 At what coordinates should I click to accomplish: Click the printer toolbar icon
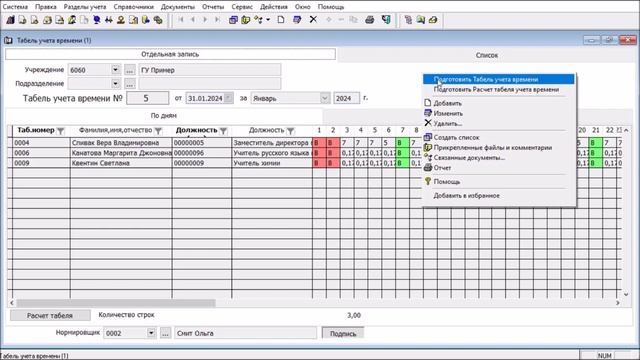pyautogui.click(x=370, y=20)
